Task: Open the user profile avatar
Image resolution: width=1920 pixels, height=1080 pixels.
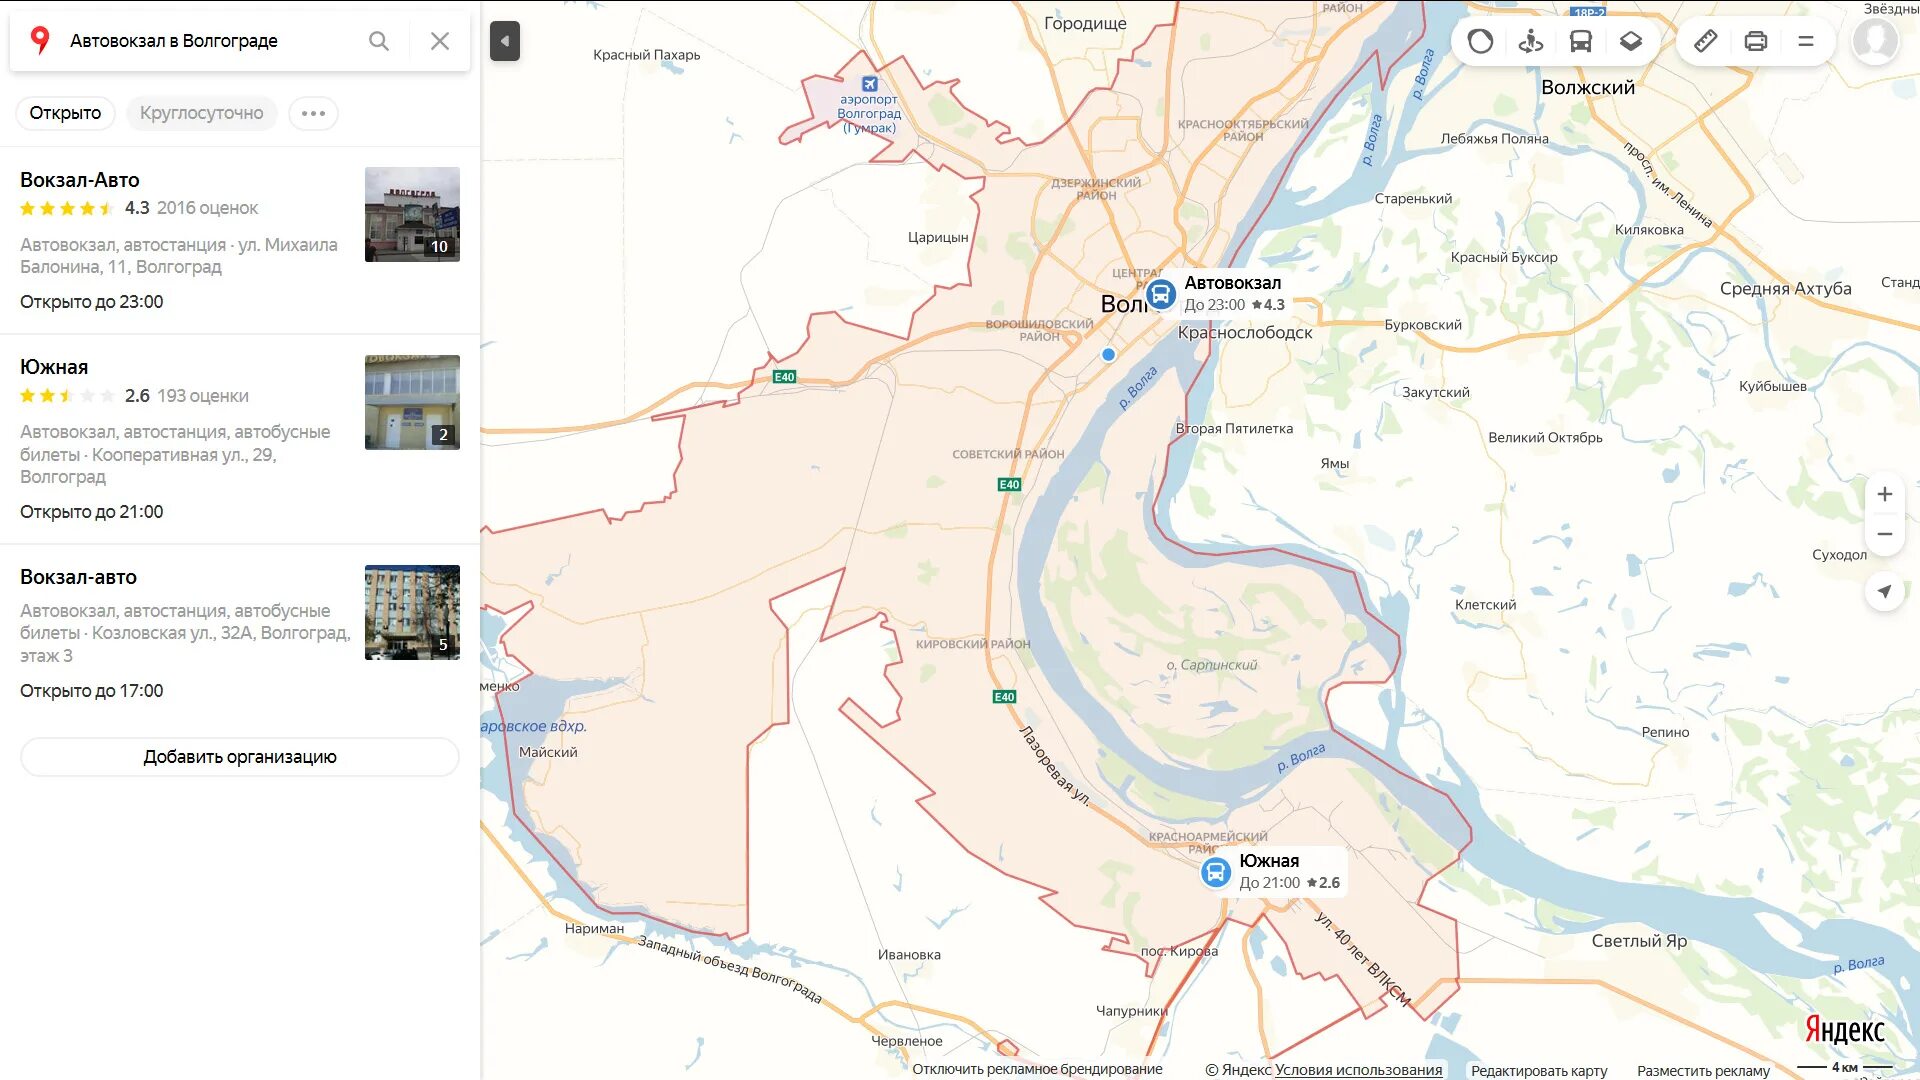Action: point(1875,41)
